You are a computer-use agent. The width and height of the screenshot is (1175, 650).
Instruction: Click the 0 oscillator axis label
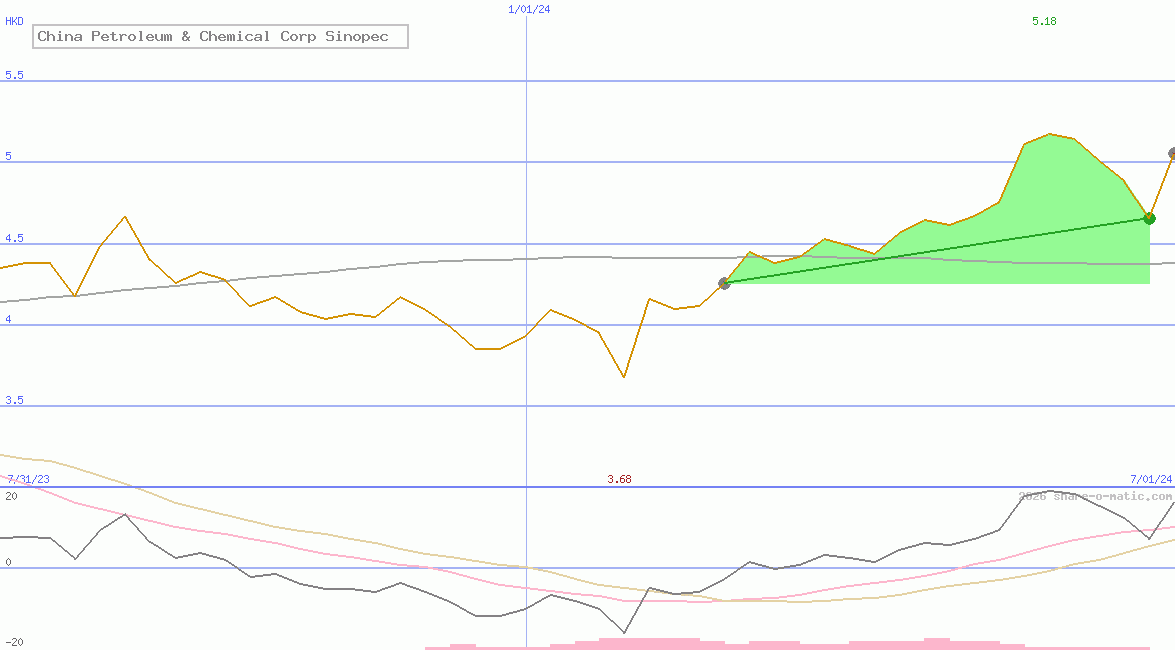8,562
